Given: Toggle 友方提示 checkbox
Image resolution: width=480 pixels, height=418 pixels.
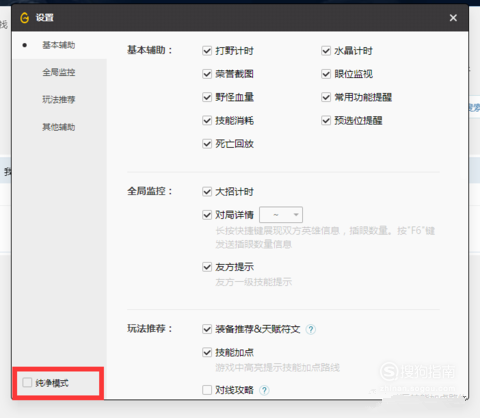Looking at the screenshot, I should (x=207, y=267).
